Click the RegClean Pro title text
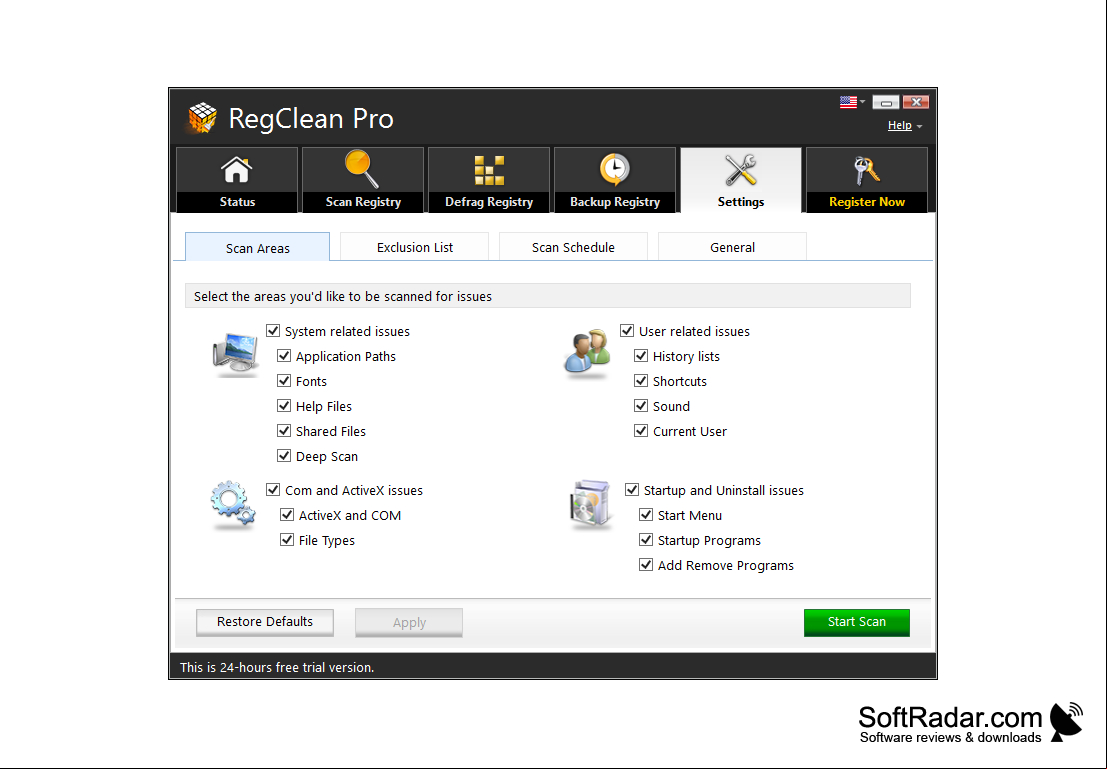This screenshot has height=769, width=1107. [x=311, y=119]
